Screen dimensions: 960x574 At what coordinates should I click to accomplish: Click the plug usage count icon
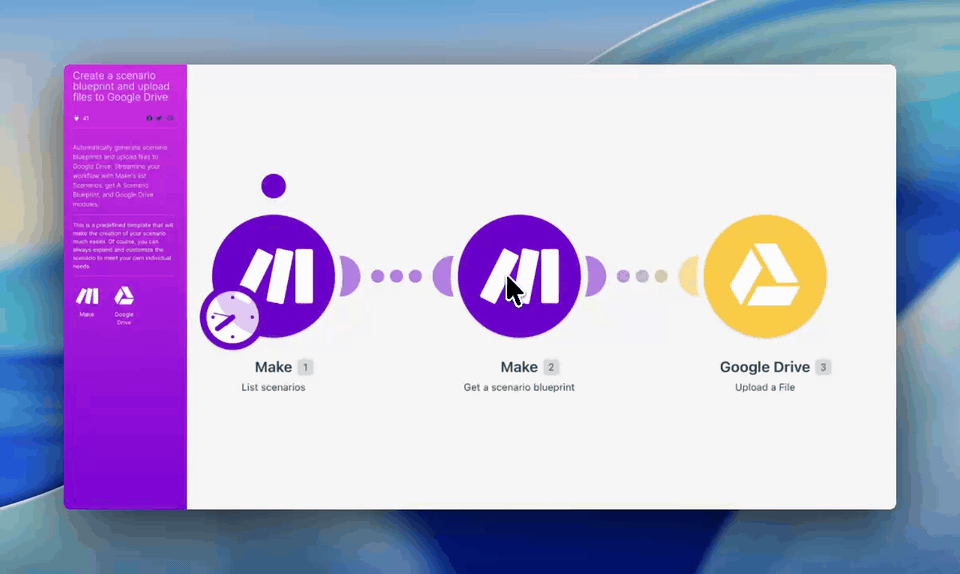77,118
